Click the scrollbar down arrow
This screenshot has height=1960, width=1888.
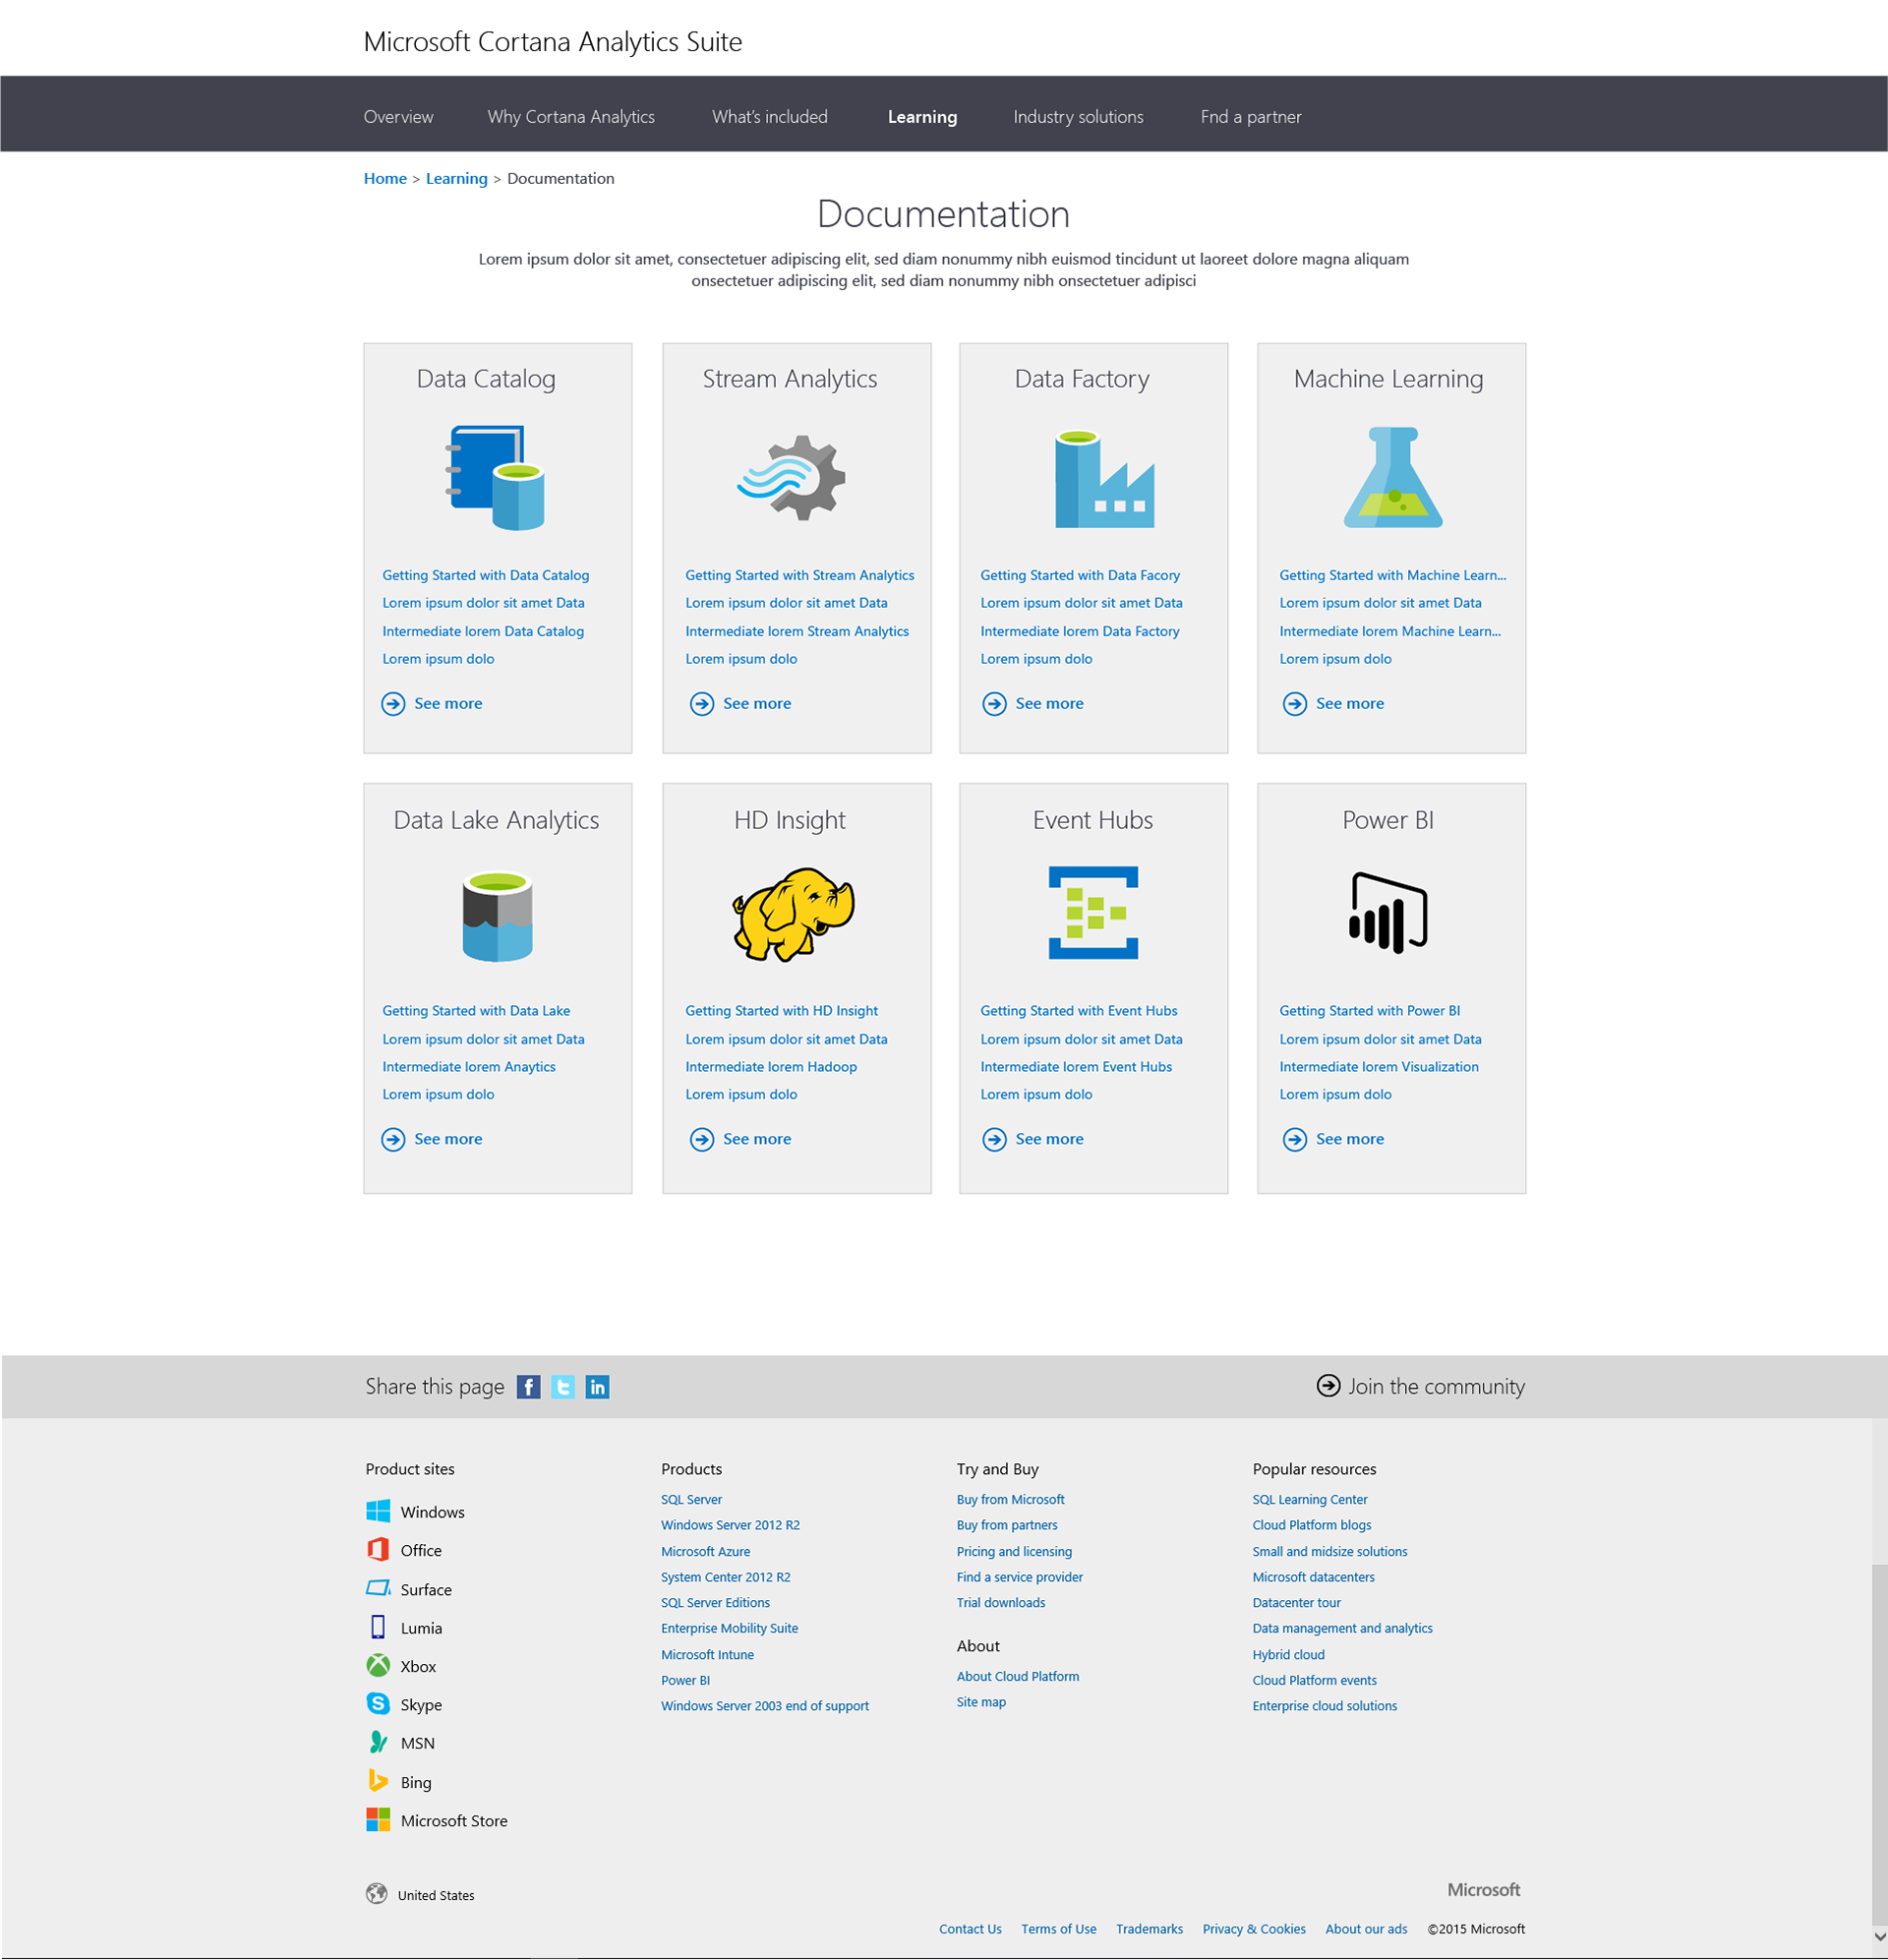click(x=1879, y=1937)
